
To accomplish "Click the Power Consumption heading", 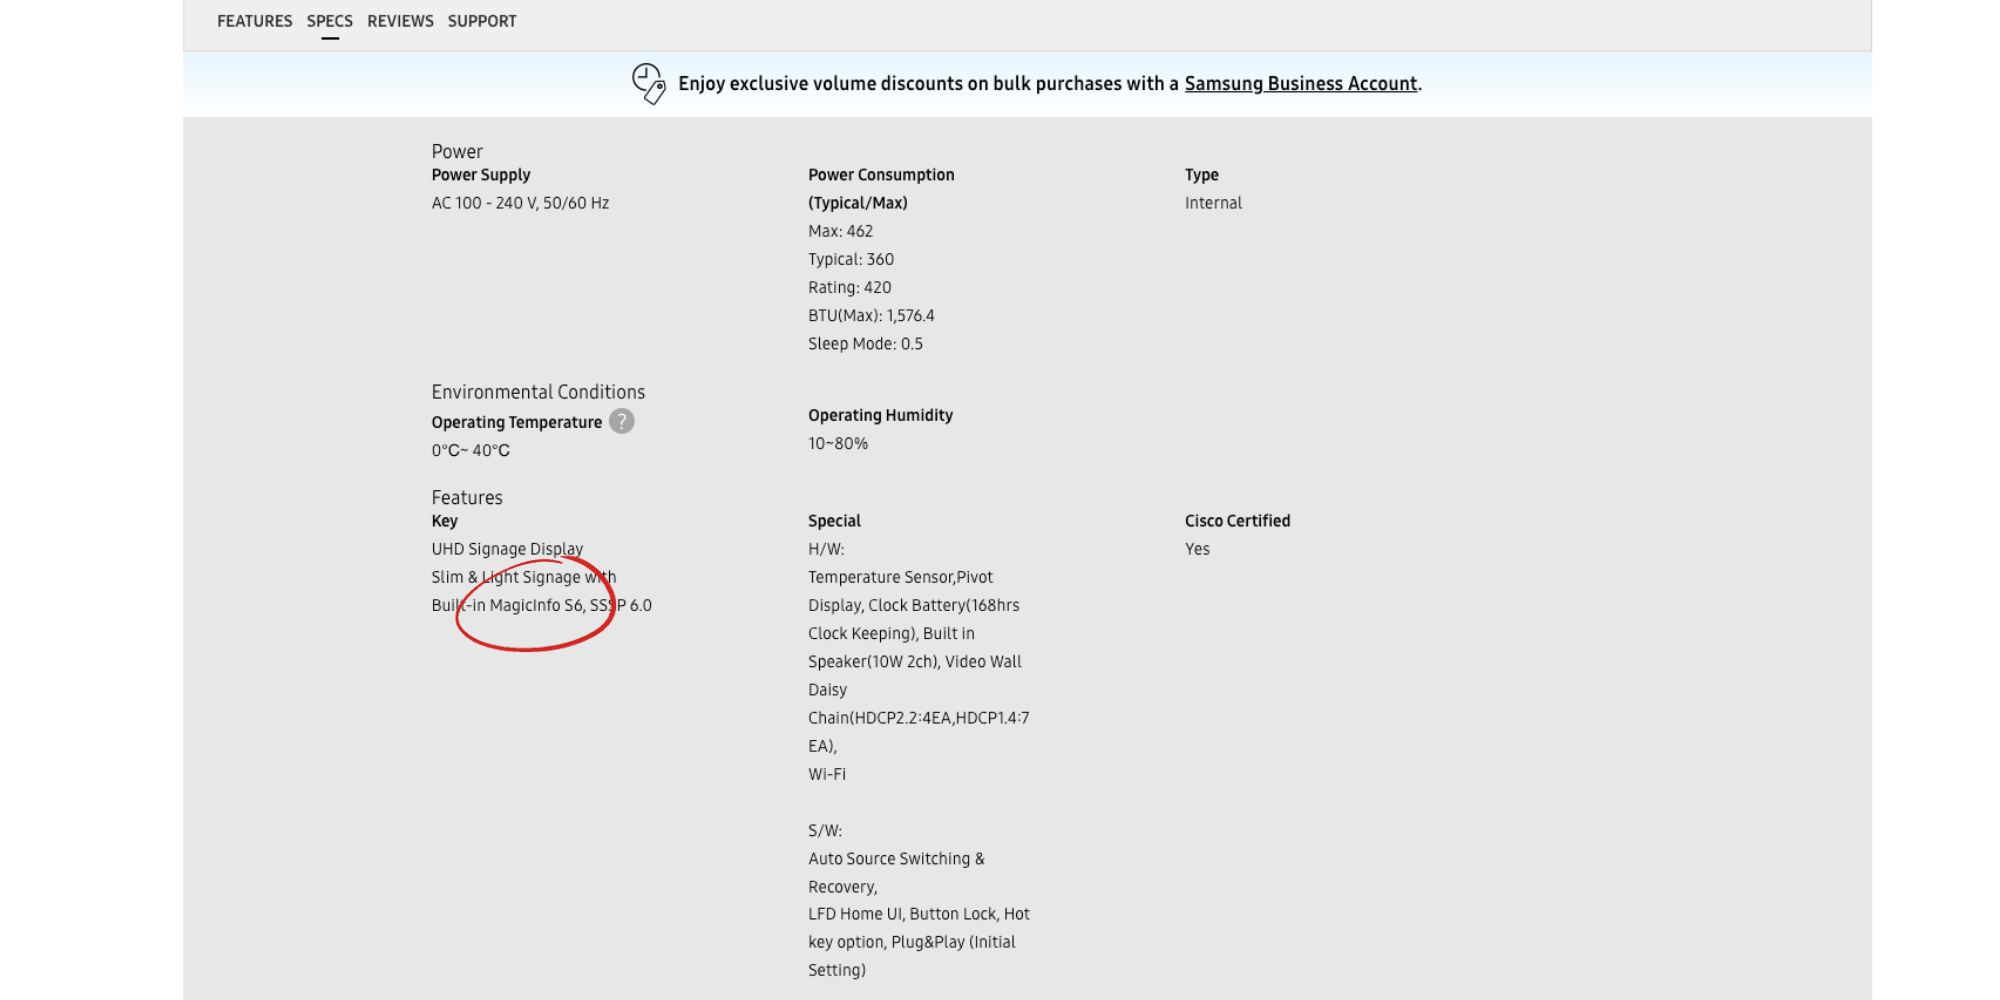I will coord(881,175).
